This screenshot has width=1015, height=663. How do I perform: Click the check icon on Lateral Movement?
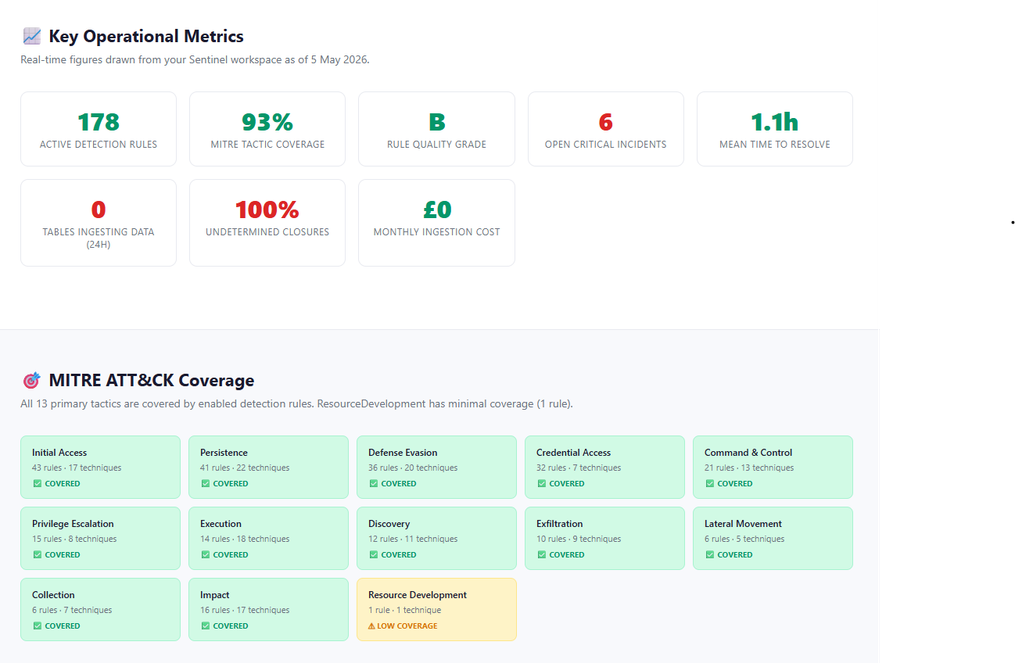709,555
